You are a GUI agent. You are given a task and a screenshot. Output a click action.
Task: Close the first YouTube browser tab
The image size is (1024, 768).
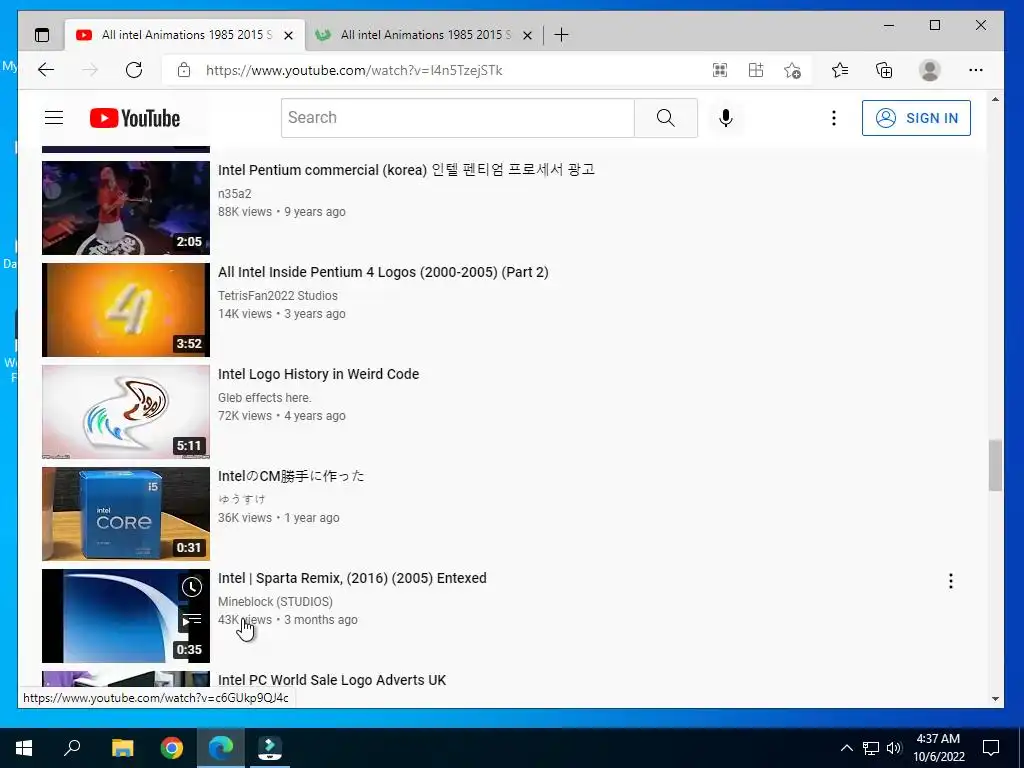pyautogui.click(x=288, y=35)
